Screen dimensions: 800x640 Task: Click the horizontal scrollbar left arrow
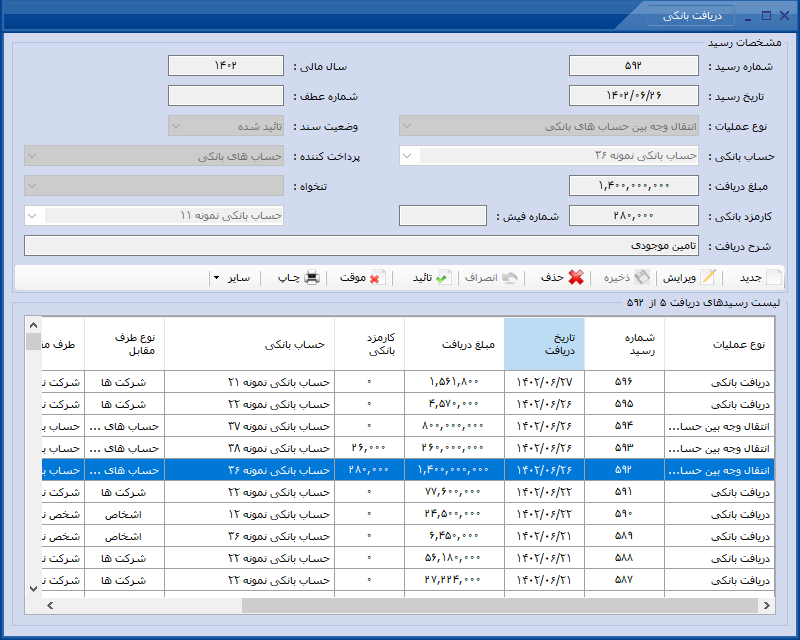(x=50, y=606)
